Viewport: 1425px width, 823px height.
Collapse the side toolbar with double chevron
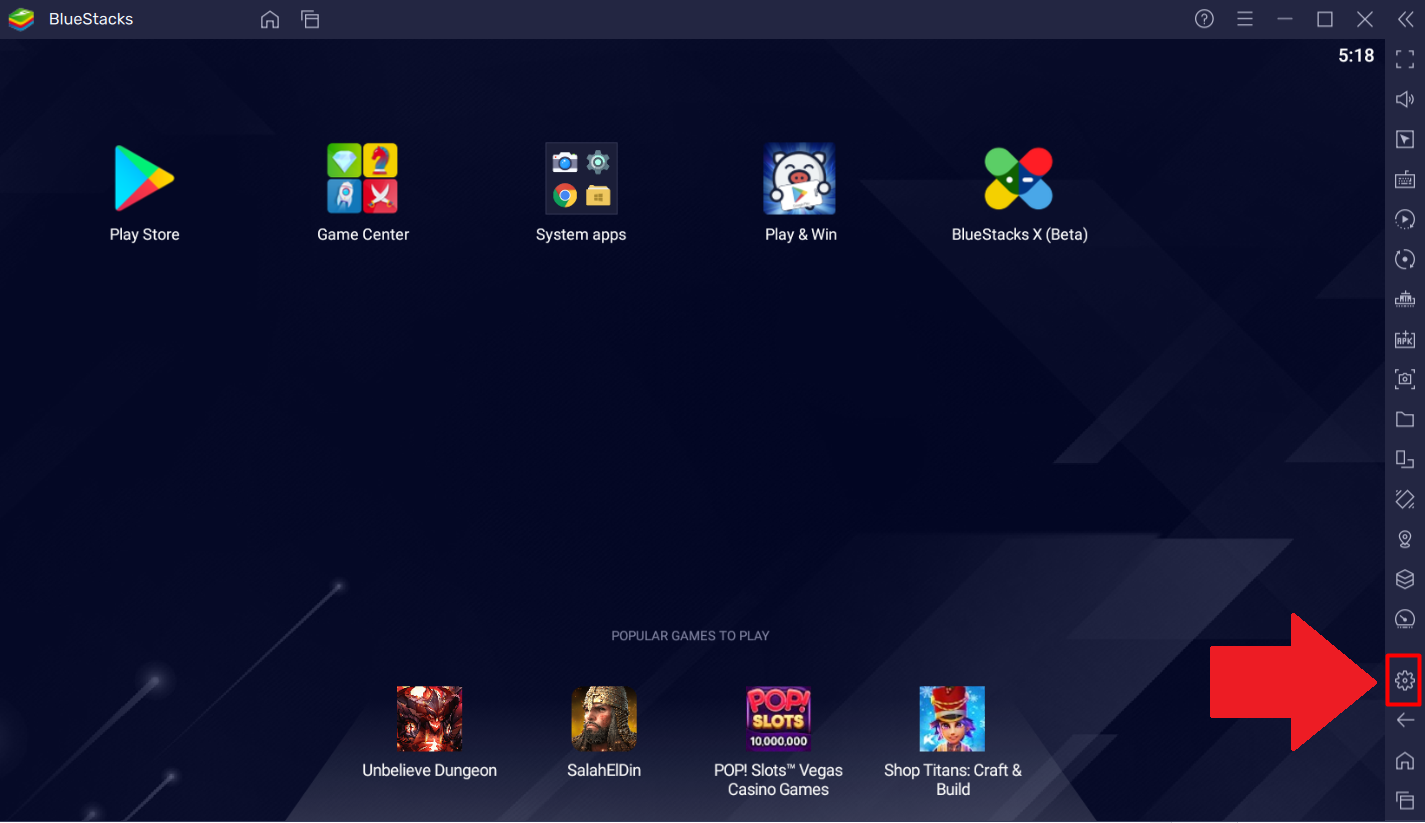tap(1405, 19)
